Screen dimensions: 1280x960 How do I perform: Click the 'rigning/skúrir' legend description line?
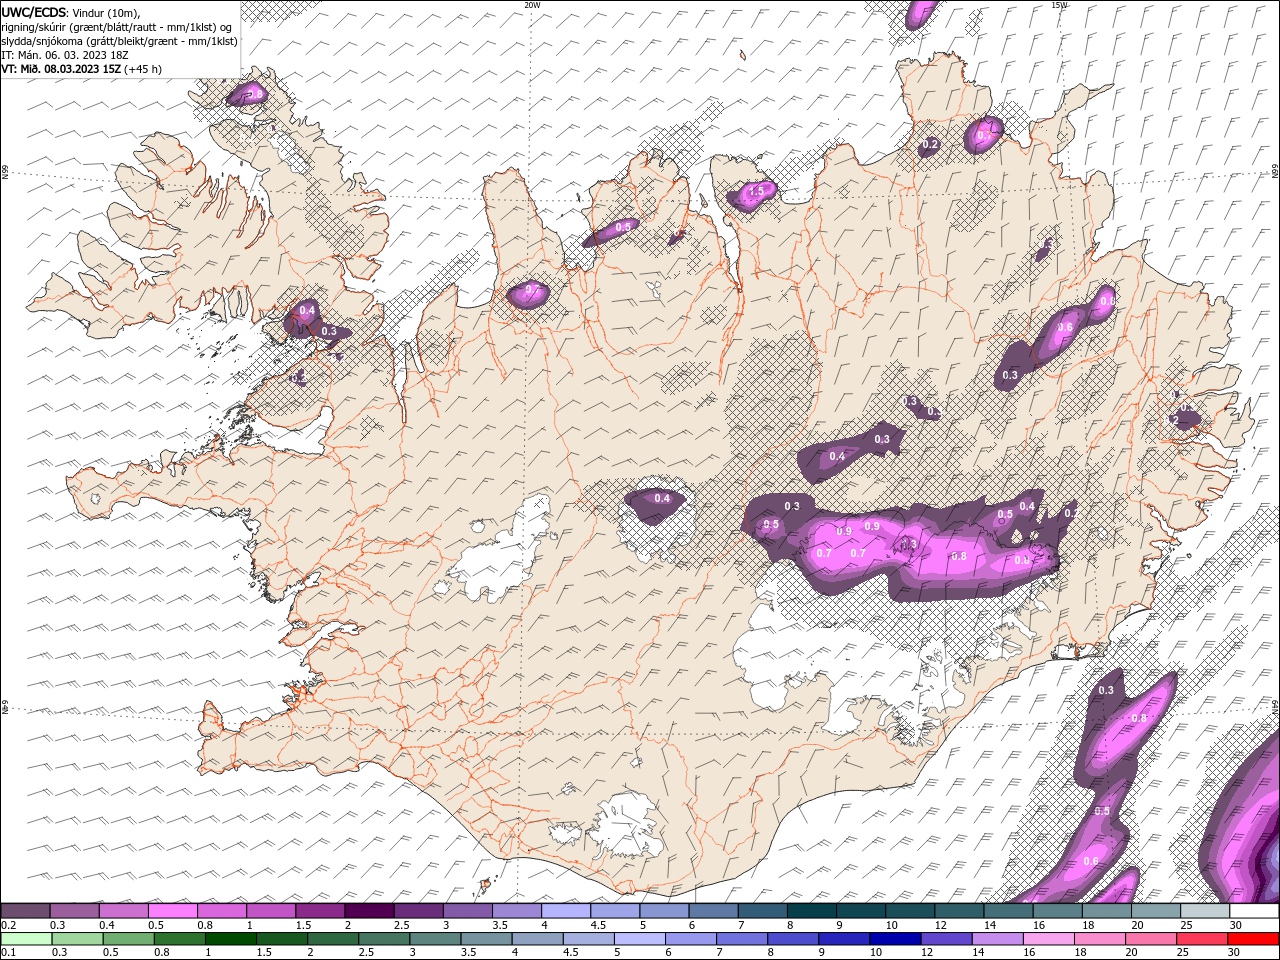[117, 27]
